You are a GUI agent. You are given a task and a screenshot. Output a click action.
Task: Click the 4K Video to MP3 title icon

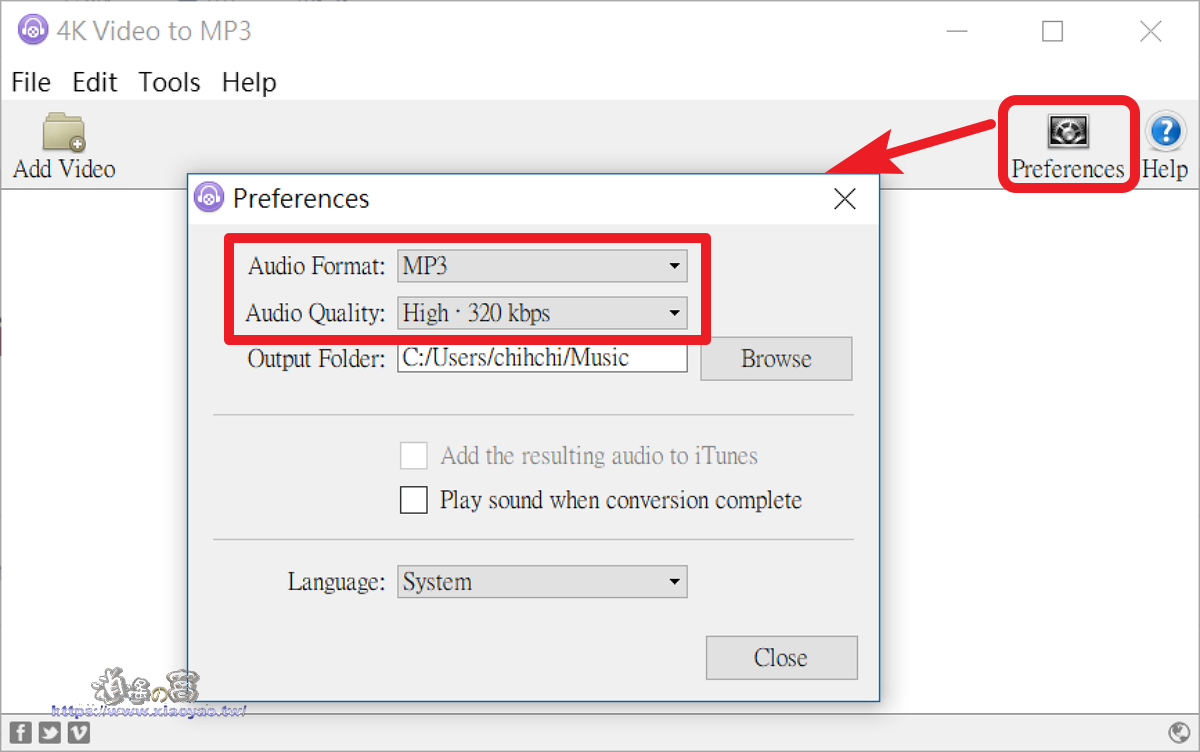click(33, 30)
